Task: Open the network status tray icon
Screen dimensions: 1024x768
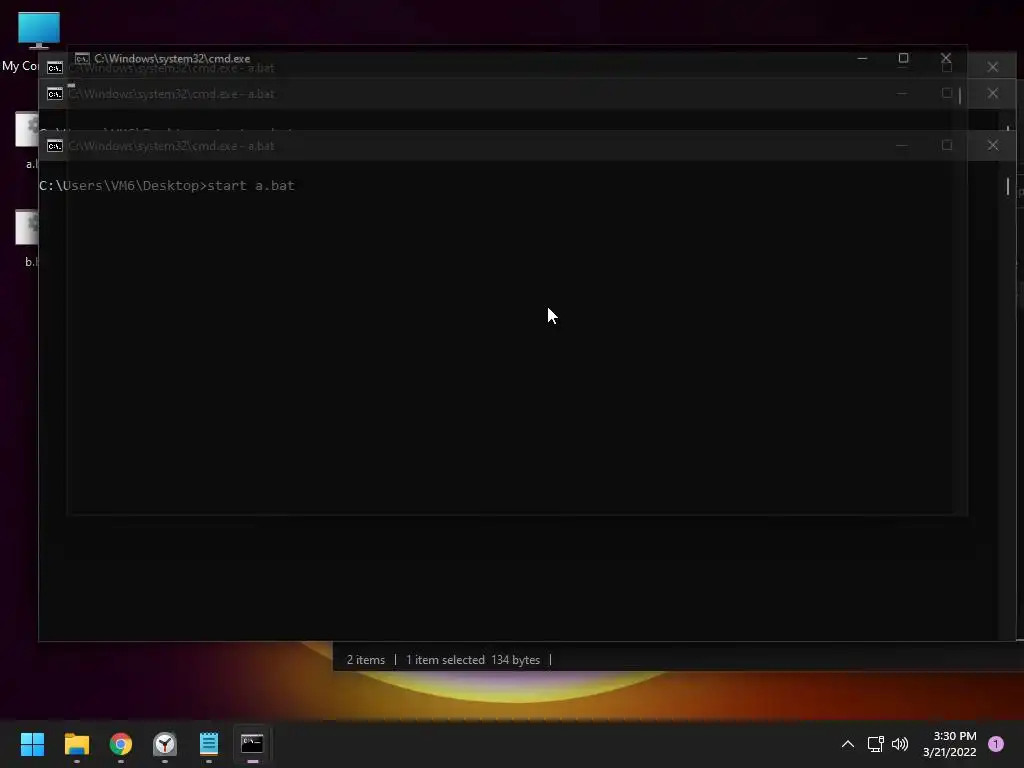Action: (875, 744)
